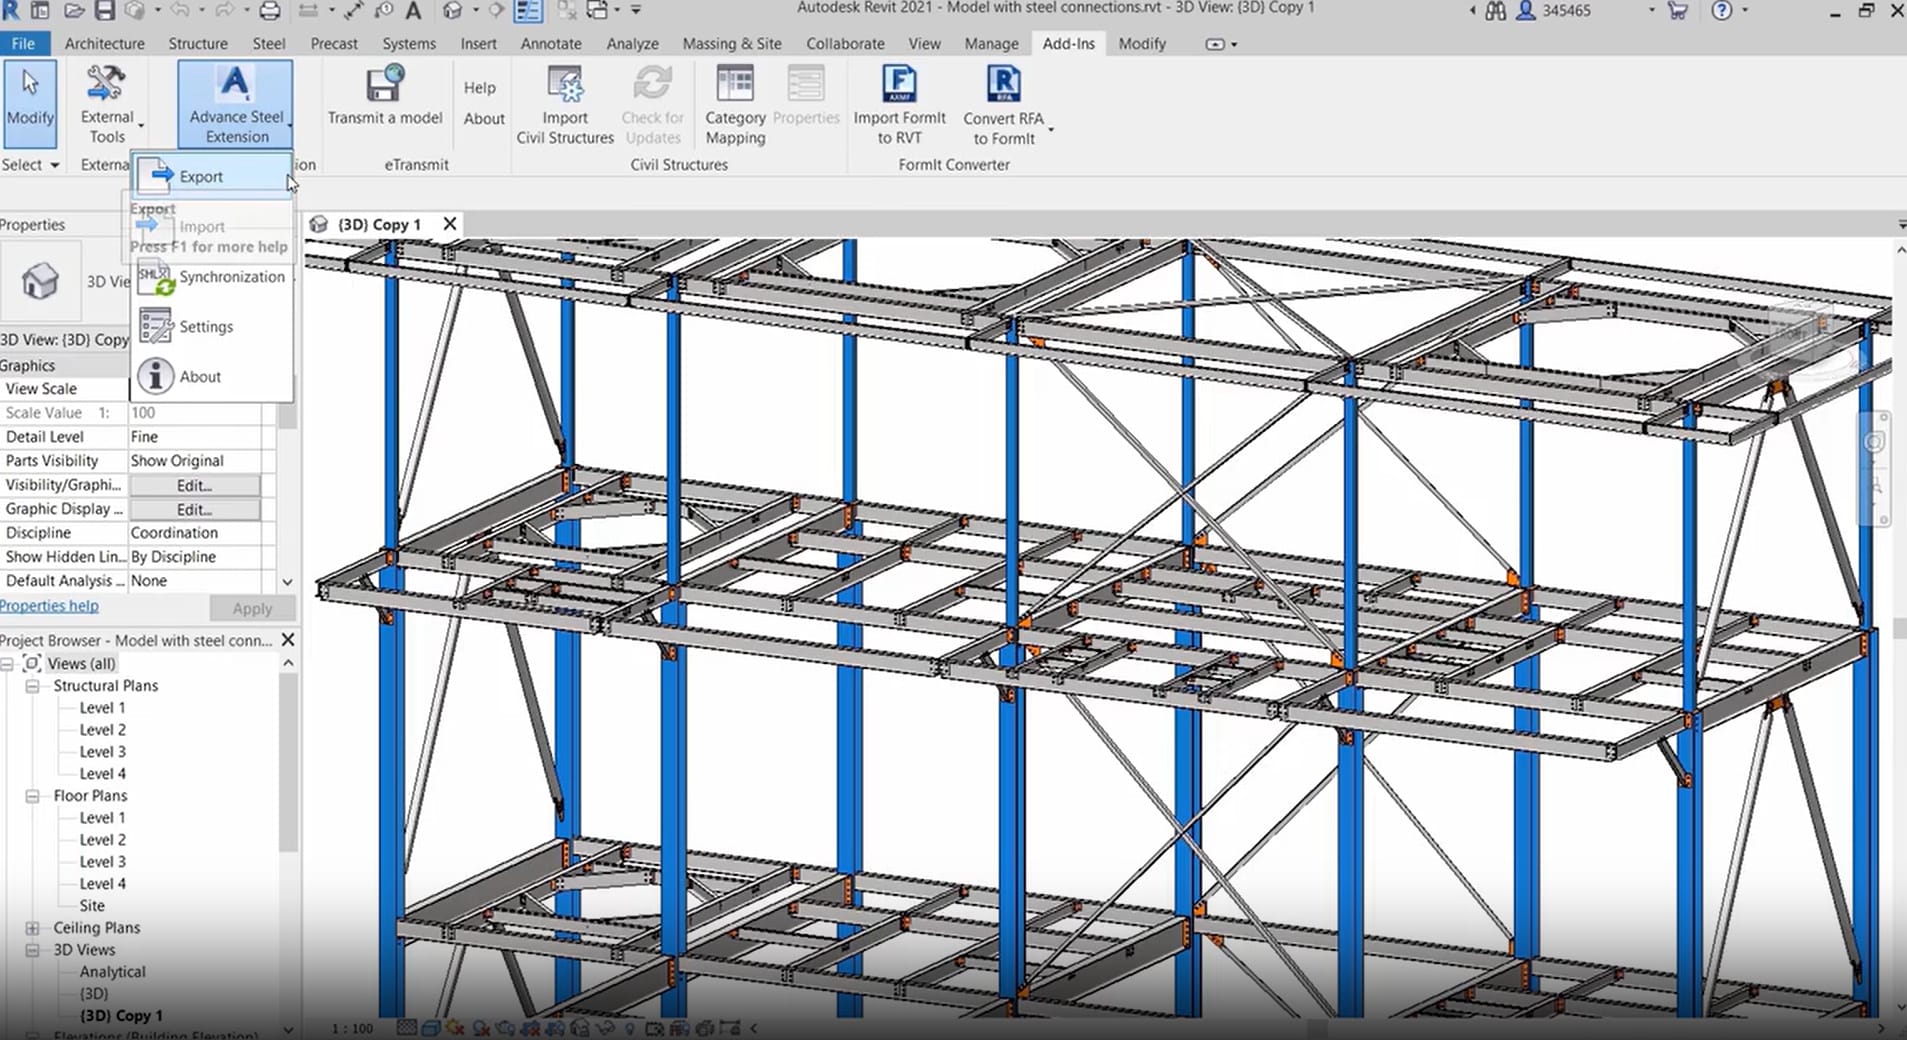Open the Steel ribbon tab
Viewport: 1907px width, 1040px height.
268,44
